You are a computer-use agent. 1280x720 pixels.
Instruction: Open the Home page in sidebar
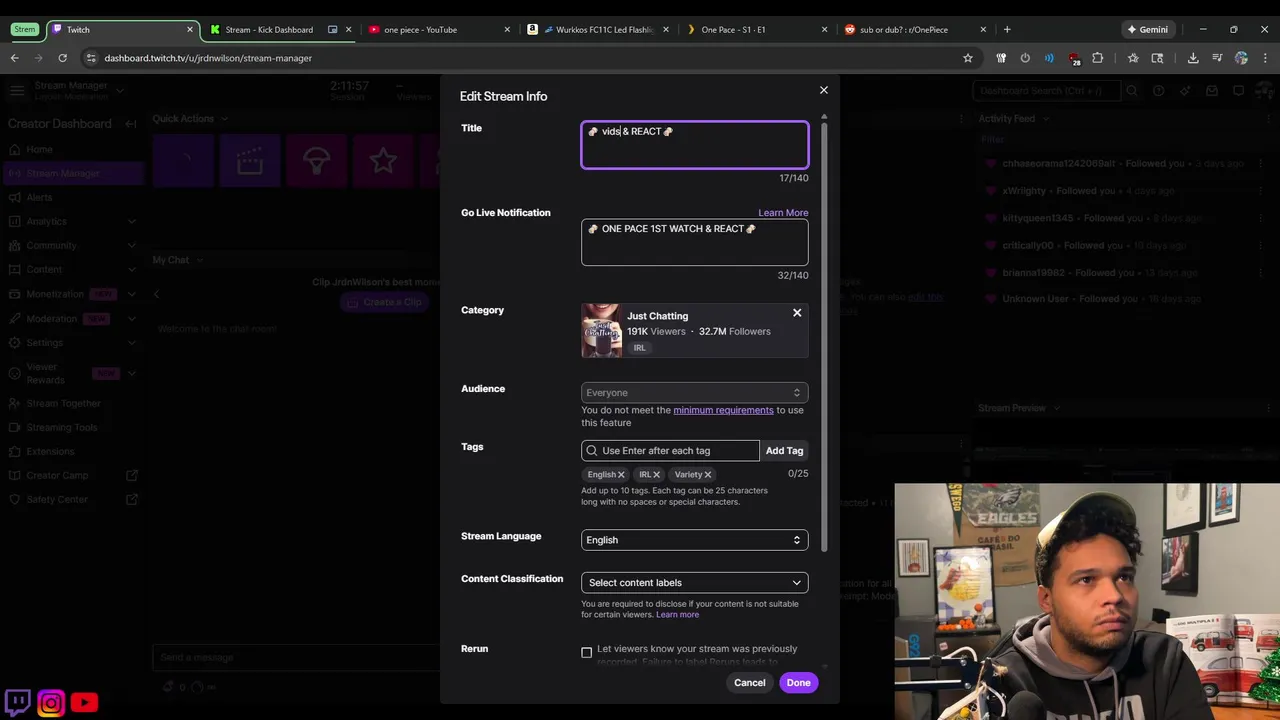coord(39,149)
